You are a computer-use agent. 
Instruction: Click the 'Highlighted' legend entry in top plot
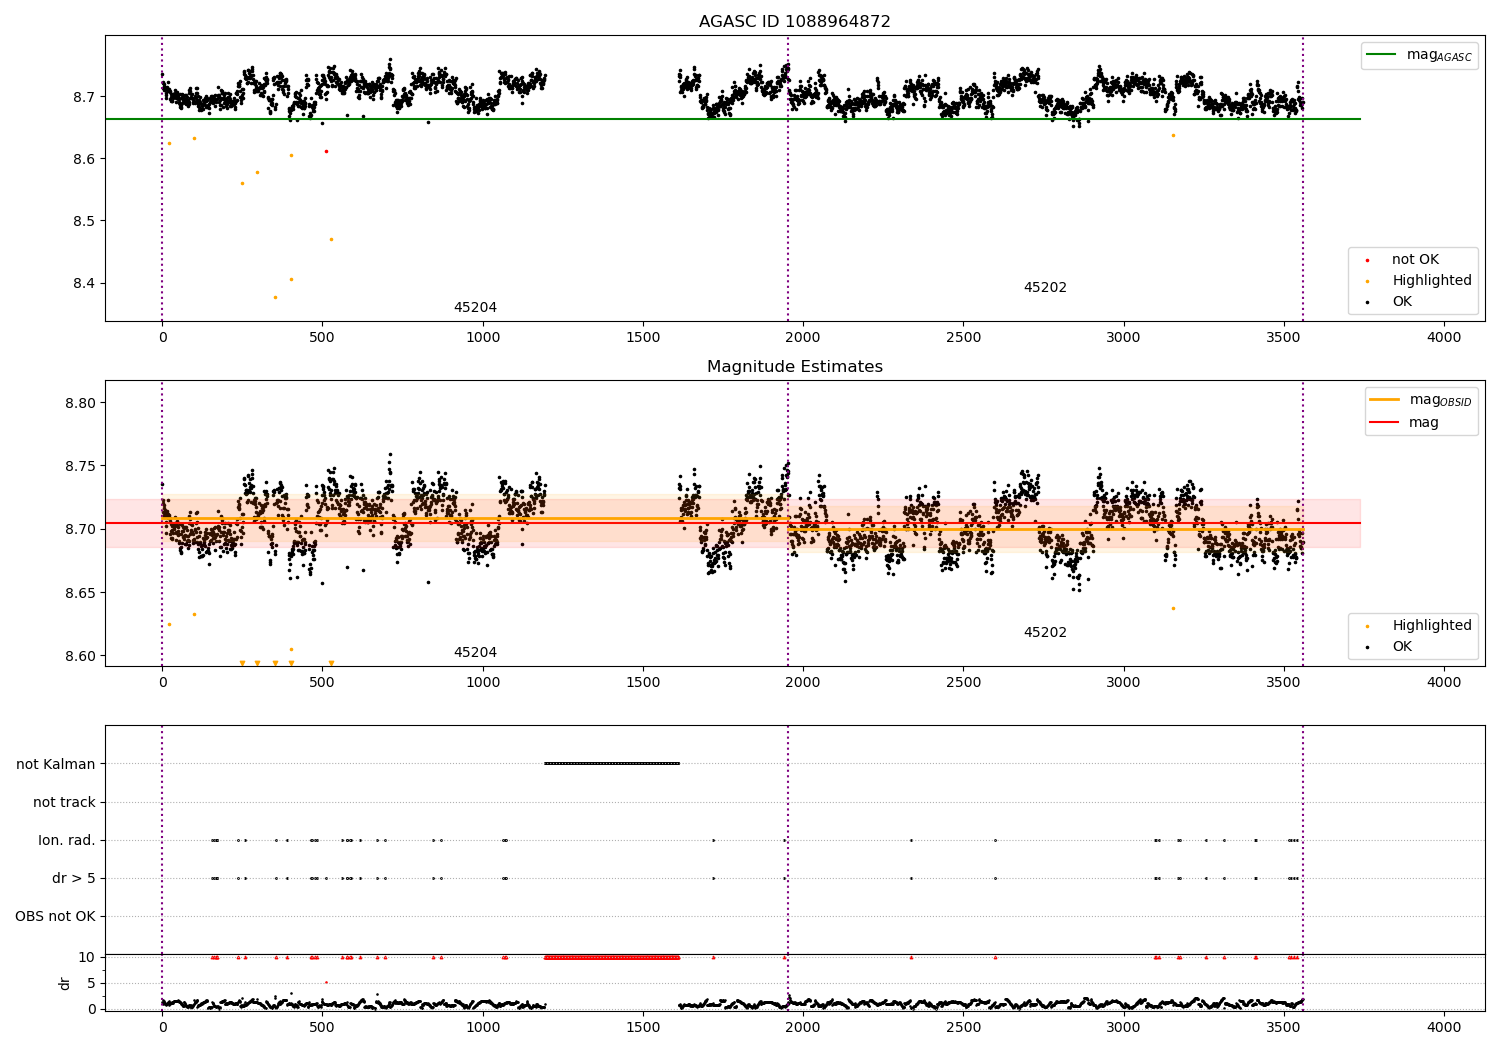pos(1420,281)
